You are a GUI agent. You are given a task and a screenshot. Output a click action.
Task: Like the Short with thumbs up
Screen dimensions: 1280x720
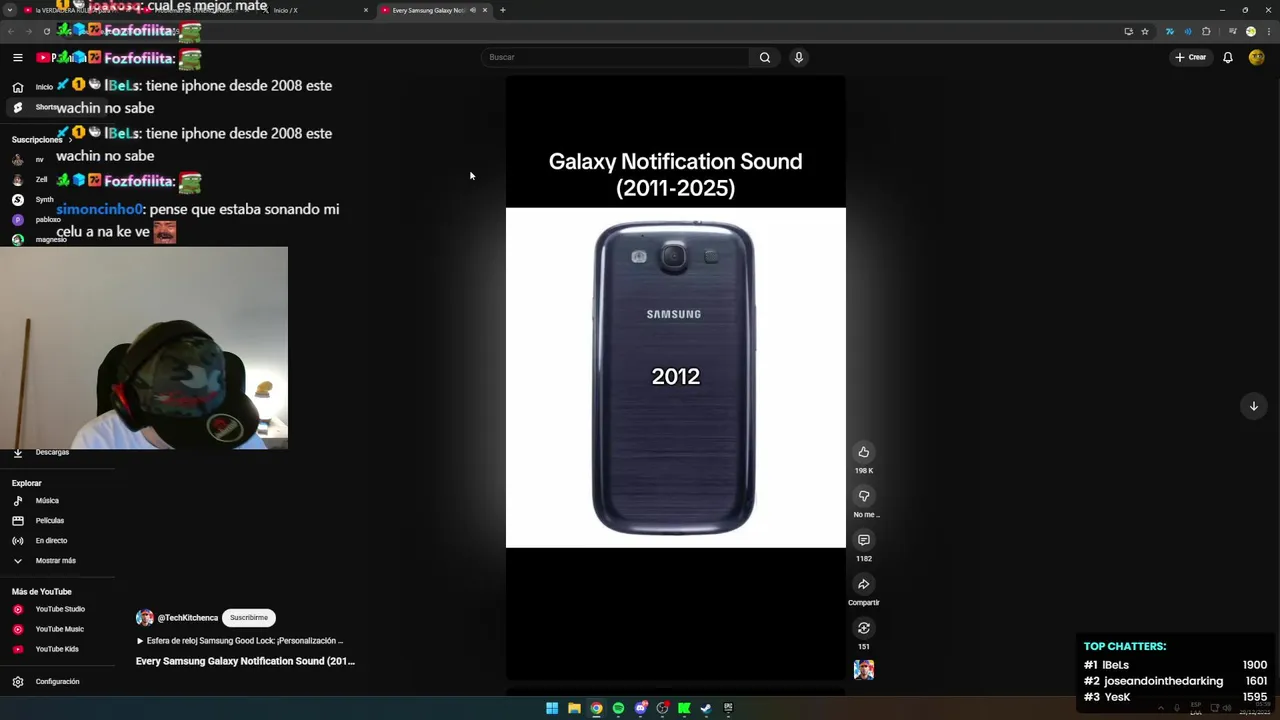click(x=864, y=452)
